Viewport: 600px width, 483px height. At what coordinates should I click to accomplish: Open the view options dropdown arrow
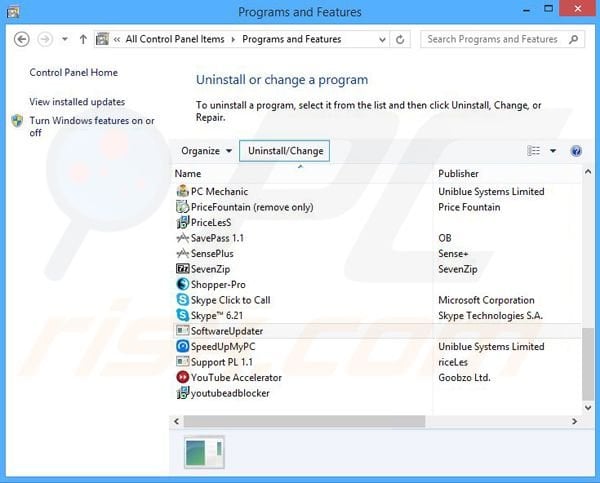coord(553,151)
